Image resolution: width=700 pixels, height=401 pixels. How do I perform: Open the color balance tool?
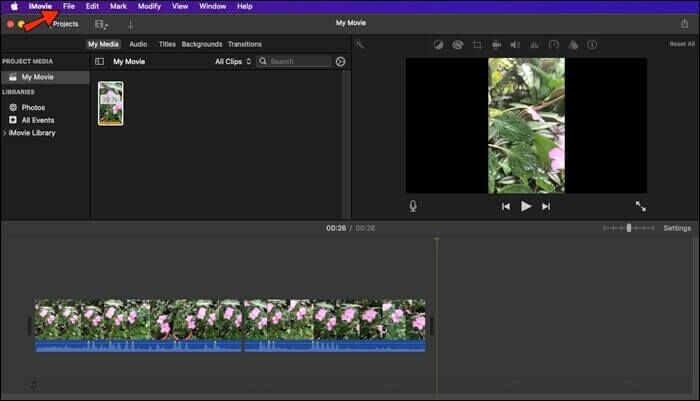tap(438, 45)
